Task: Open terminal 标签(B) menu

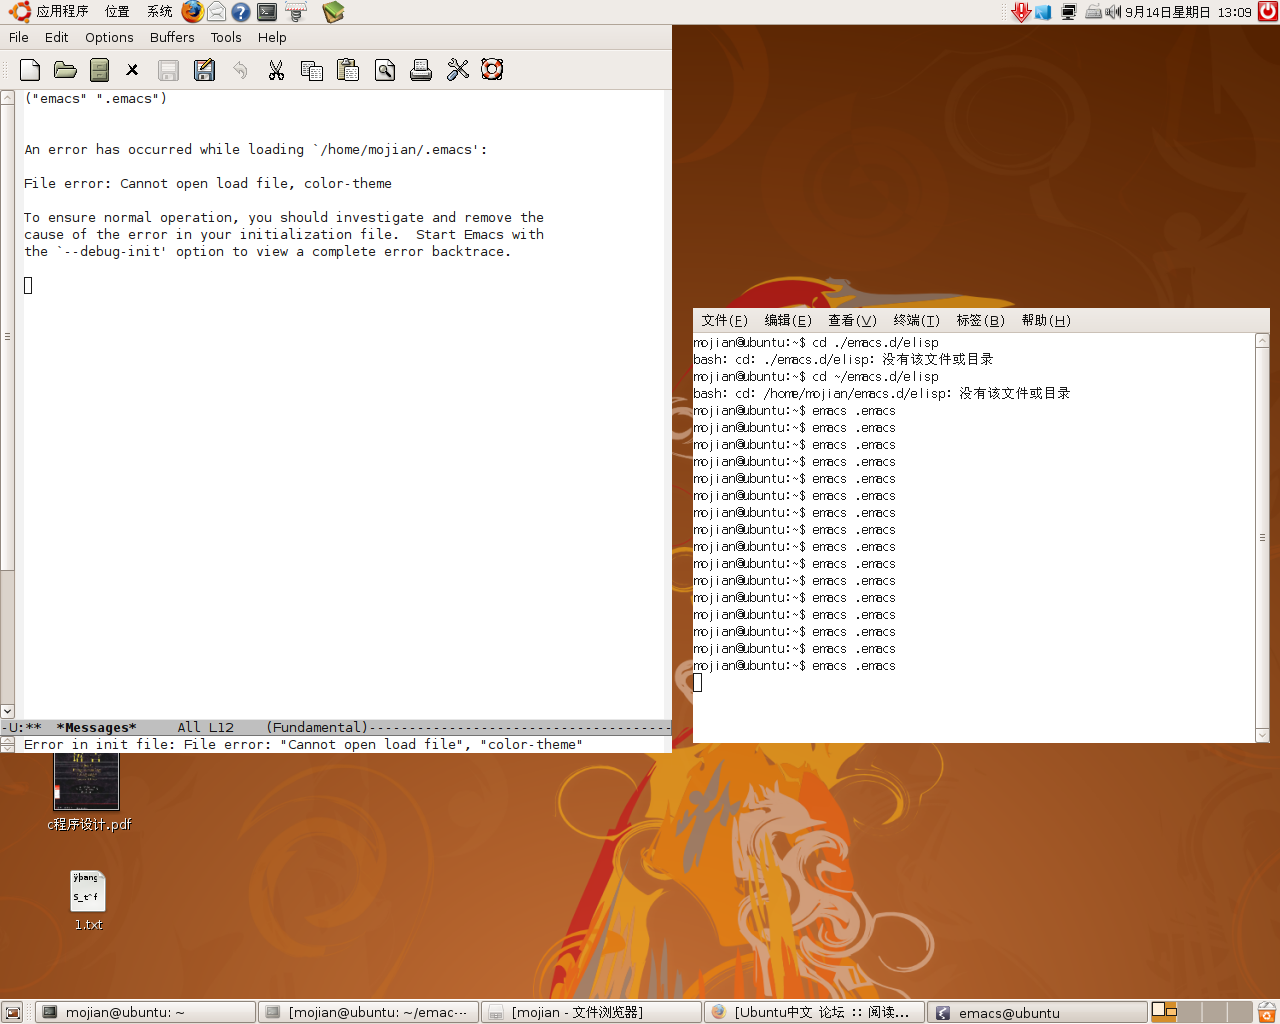Action: pyautogui.click(x=980, y=320)
